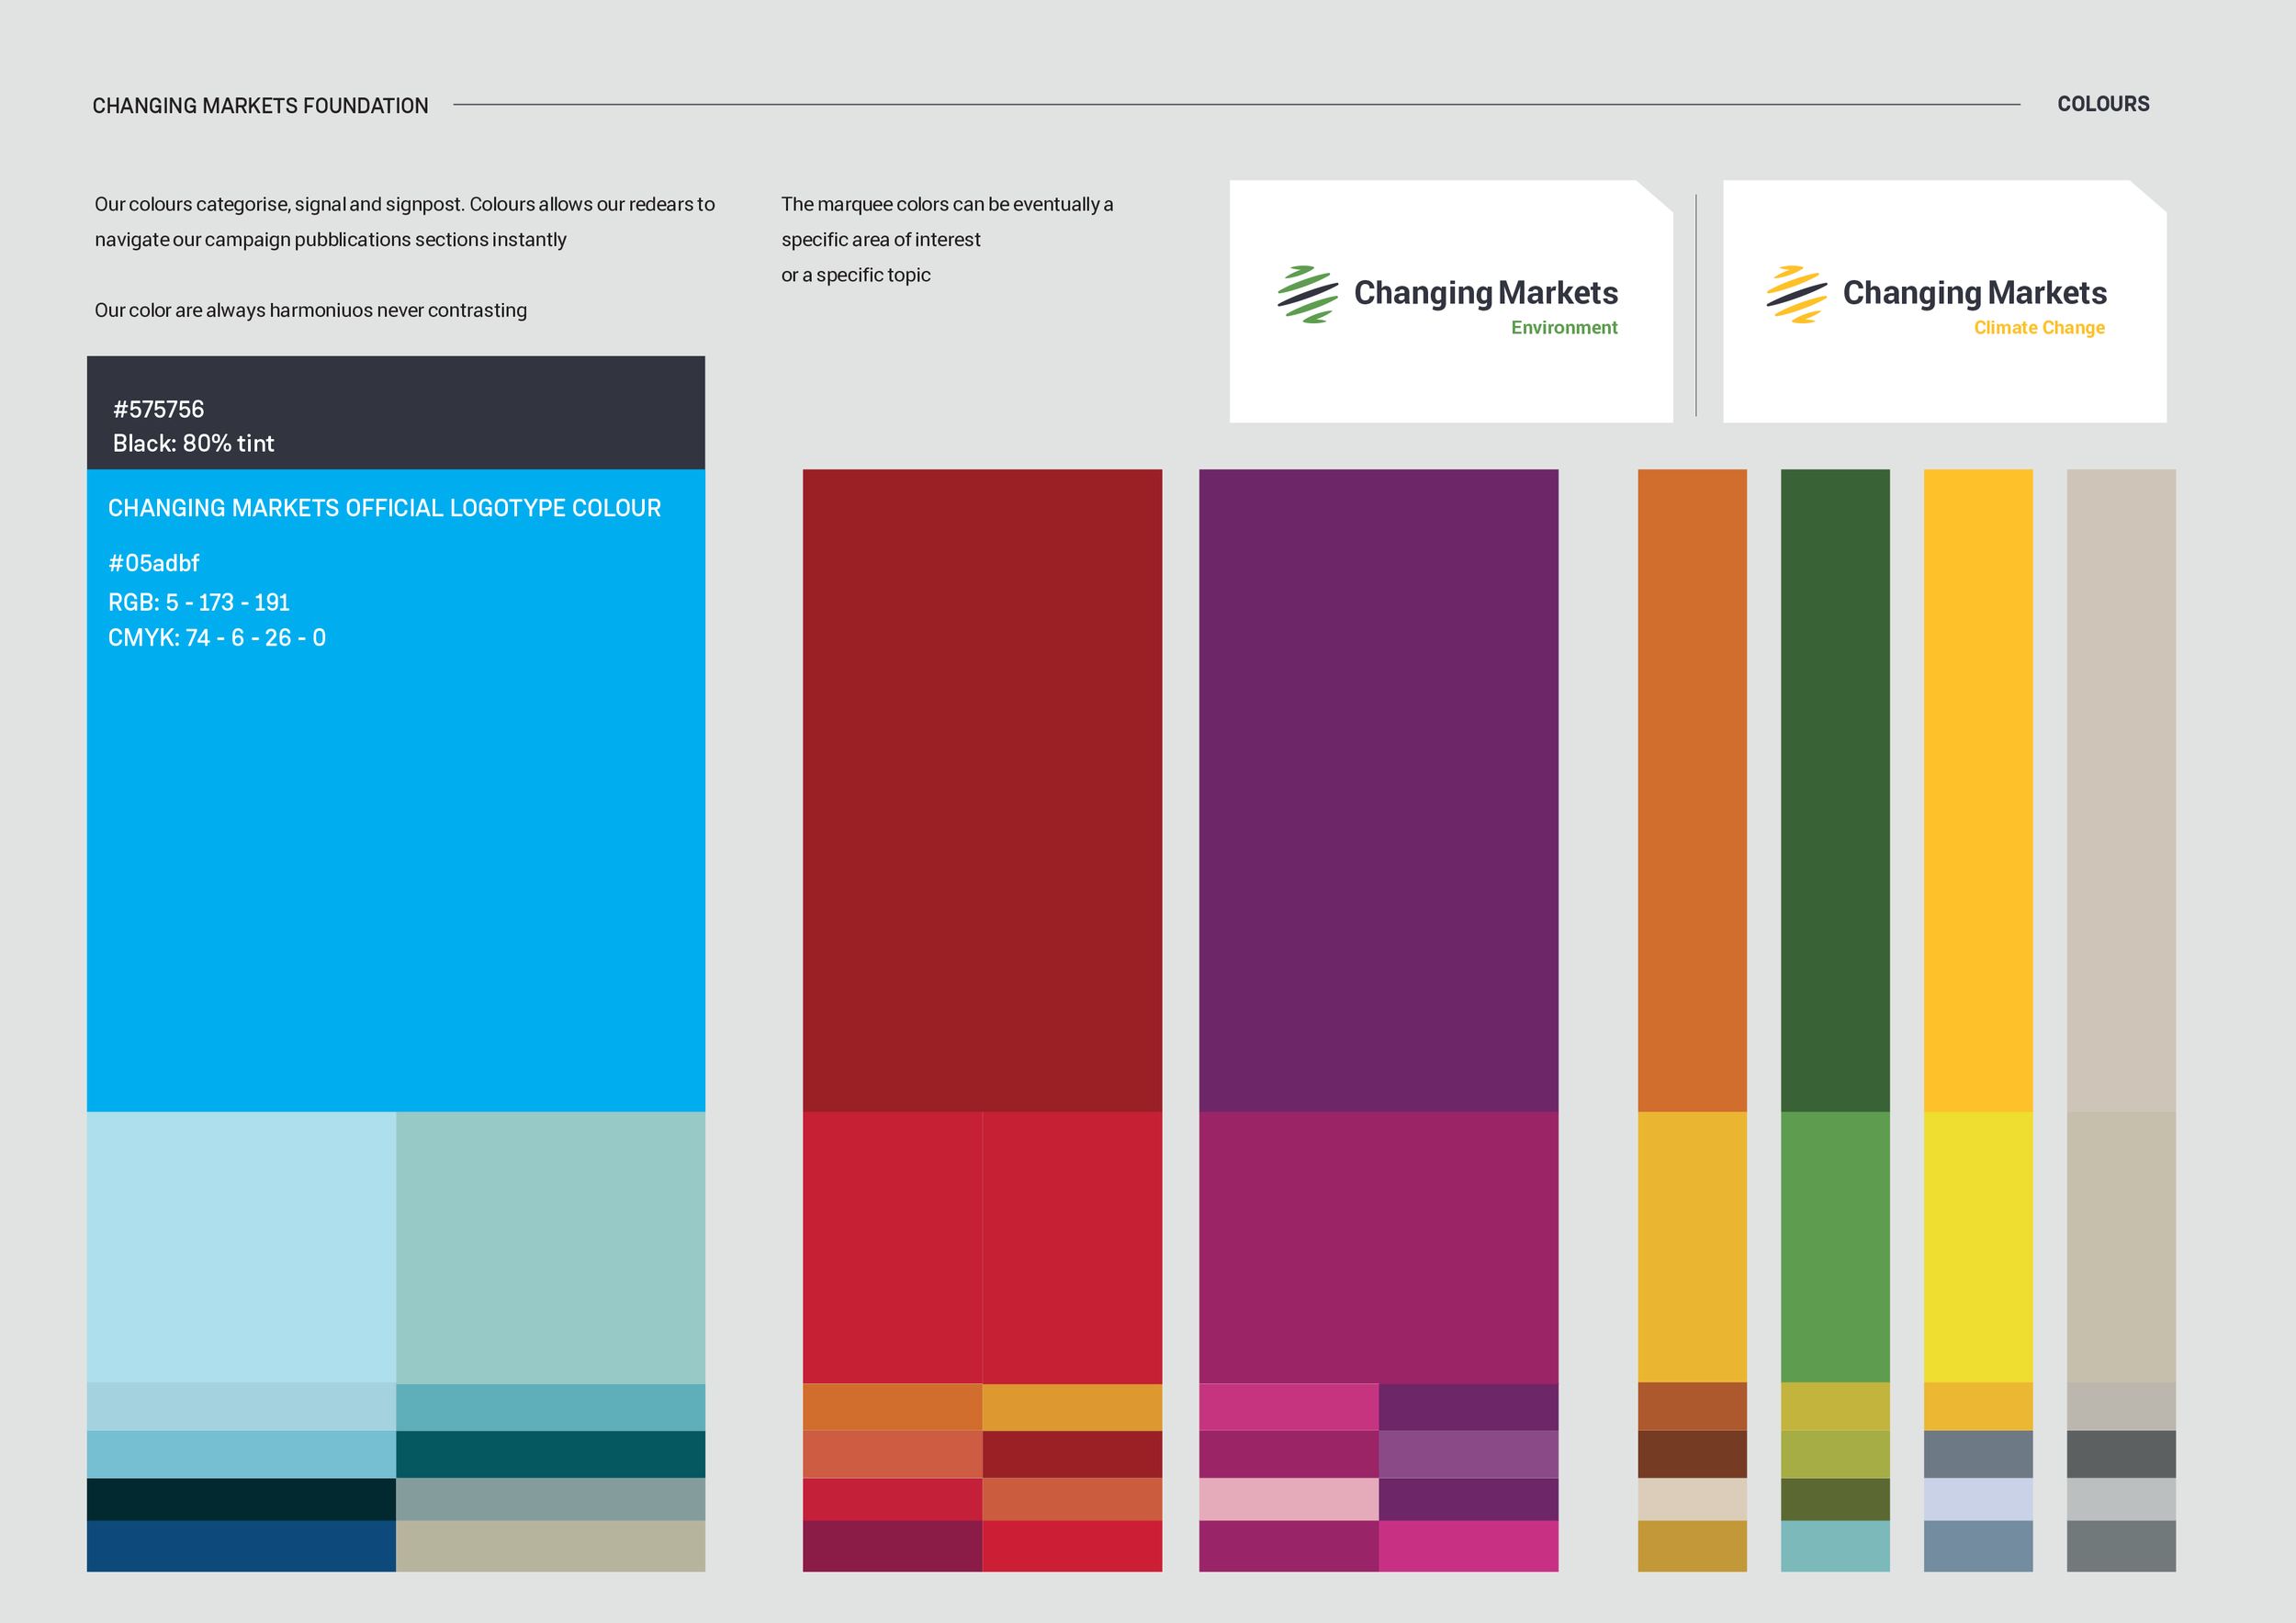The width and height of the screenshot is (2296, 1623).
Task: Click the yellow Climate Change logo icon
Action: [1796, 294]
